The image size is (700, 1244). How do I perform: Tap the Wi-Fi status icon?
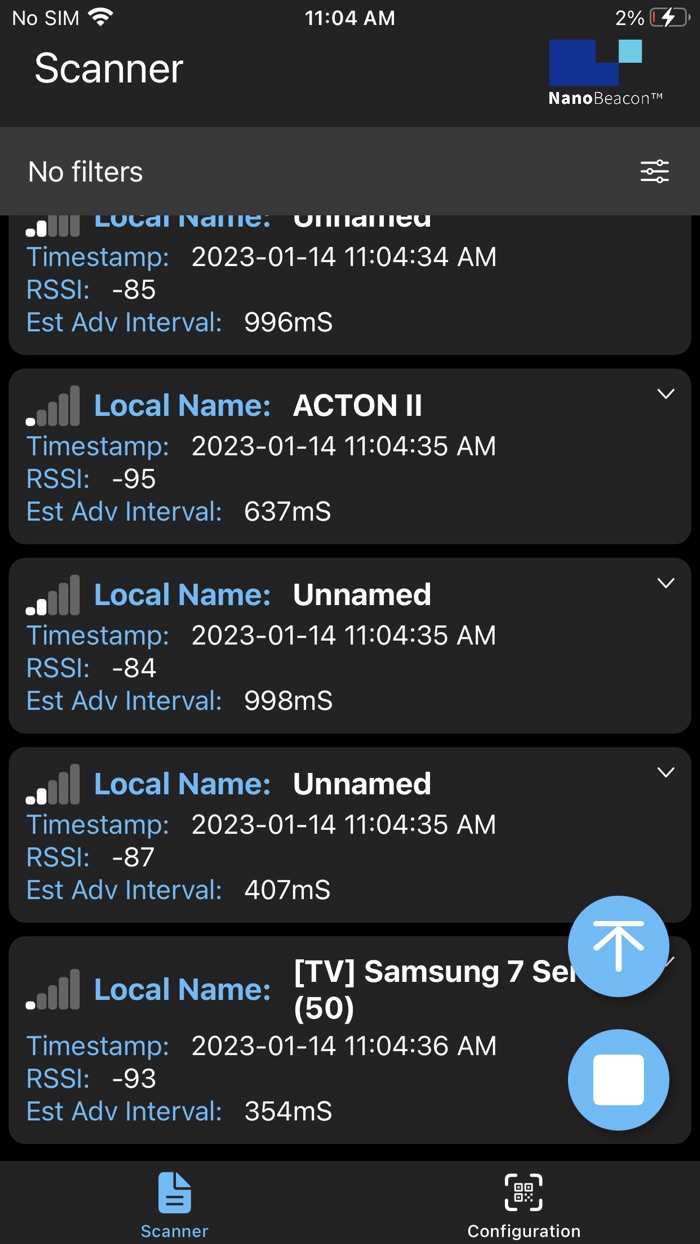coord(100,18)
